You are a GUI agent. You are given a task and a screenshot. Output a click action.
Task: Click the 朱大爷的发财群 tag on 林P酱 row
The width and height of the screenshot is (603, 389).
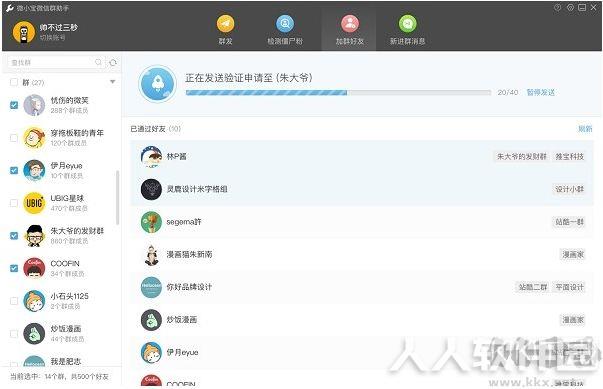pos(522,156)
